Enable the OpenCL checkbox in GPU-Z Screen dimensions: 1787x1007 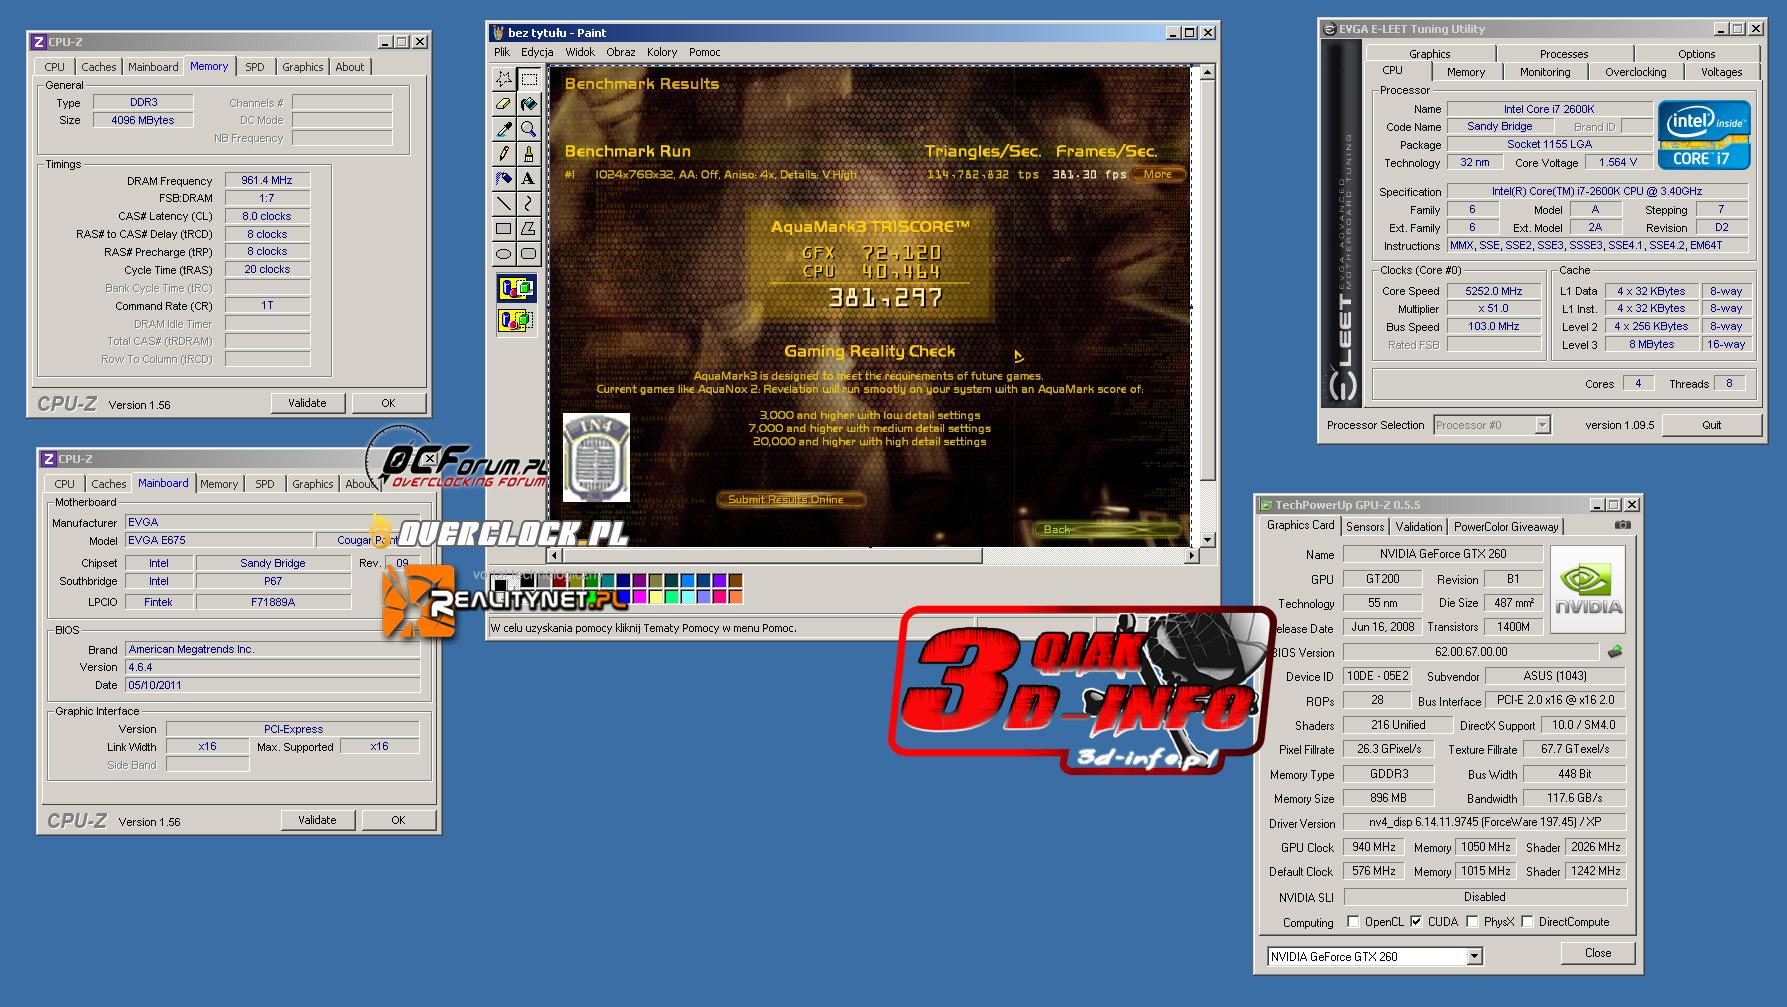click(1353, 922)
